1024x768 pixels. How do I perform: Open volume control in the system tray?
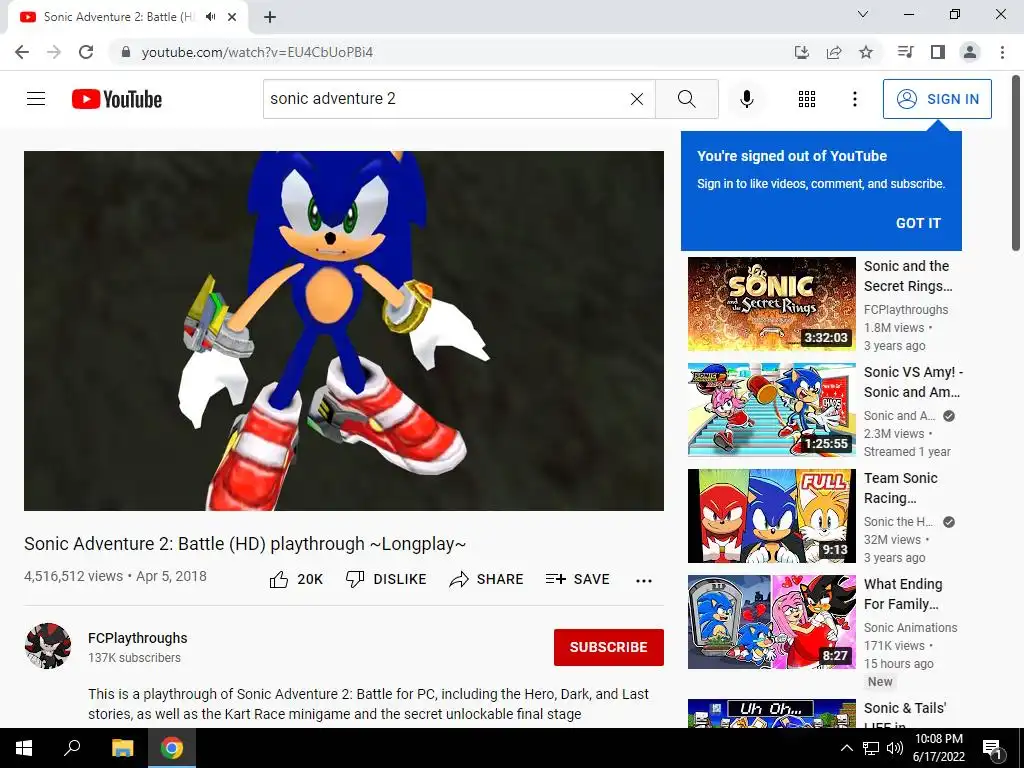click(895, 748)
